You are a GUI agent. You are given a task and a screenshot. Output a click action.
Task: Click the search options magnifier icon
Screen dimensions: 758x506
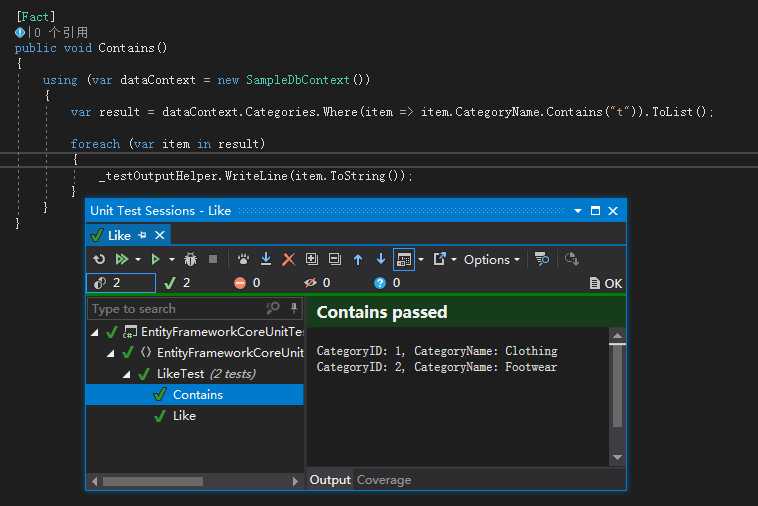pyautogui.click(x=273, y=308)
